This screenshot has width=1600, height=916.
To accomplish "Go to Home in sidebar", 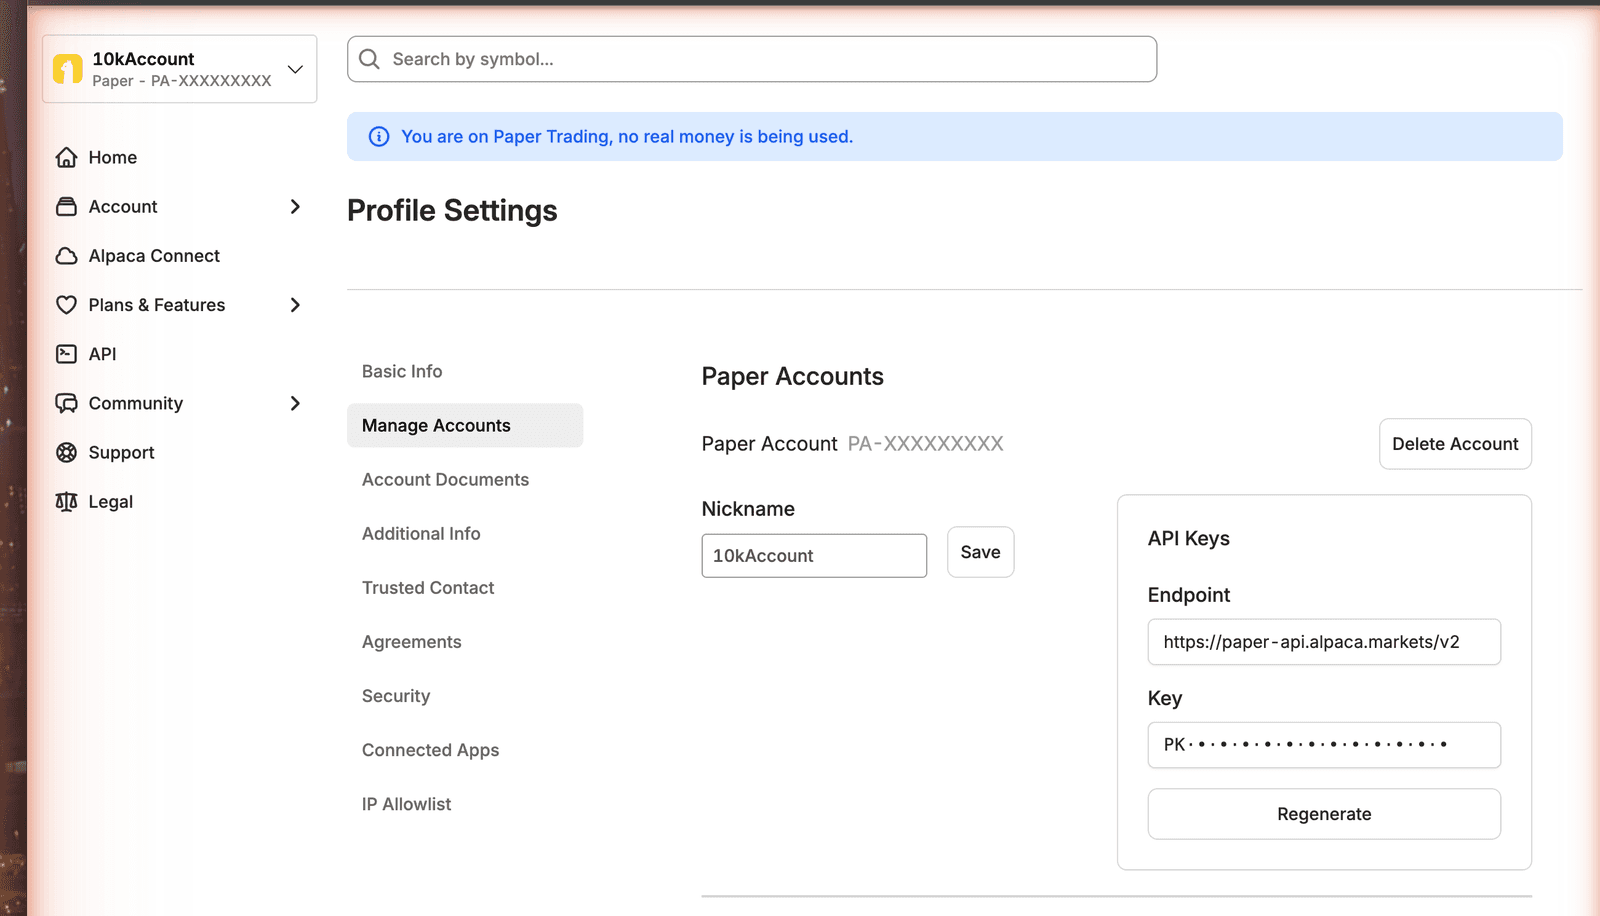I will point(112,157).
